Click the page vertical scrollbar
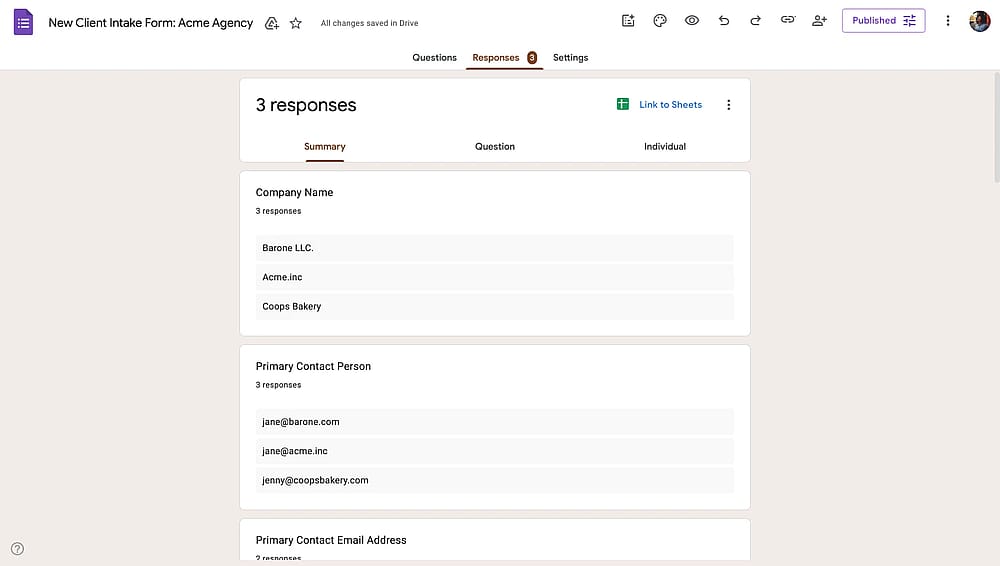Image resolution: width=1000 pixels, height=566 pixels. coord(996,128)
